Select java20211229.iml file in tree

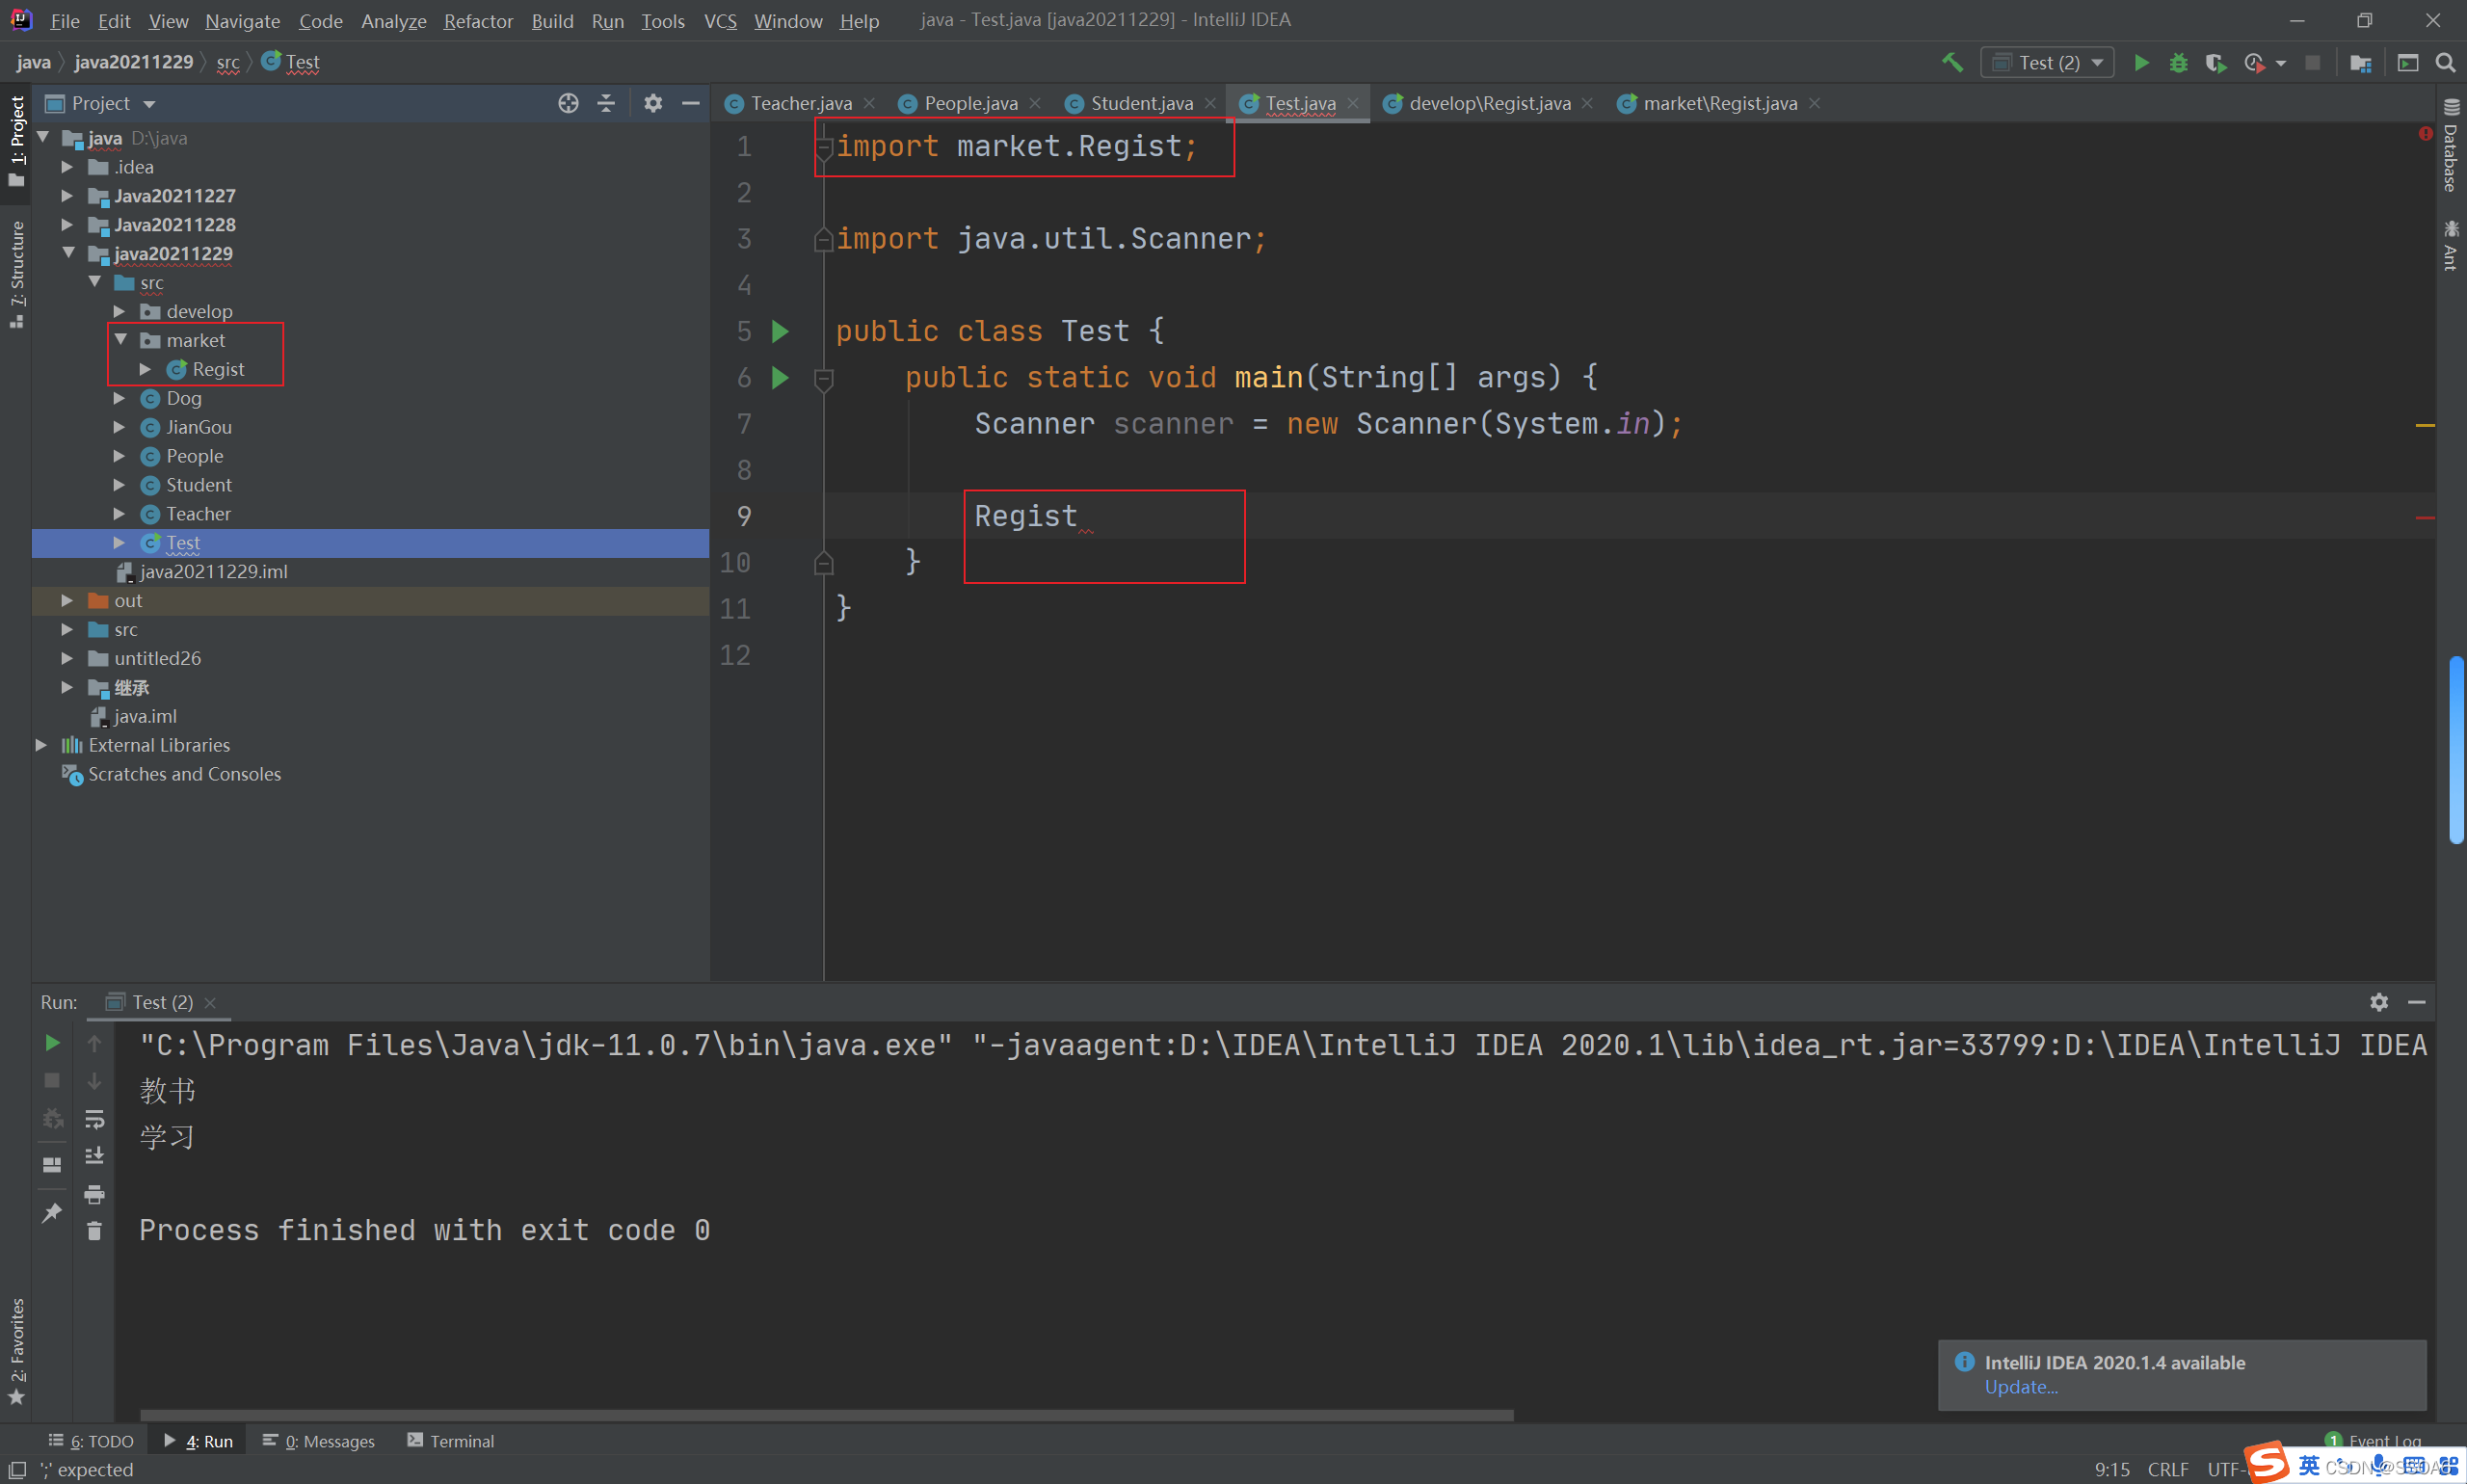[213, 571]
